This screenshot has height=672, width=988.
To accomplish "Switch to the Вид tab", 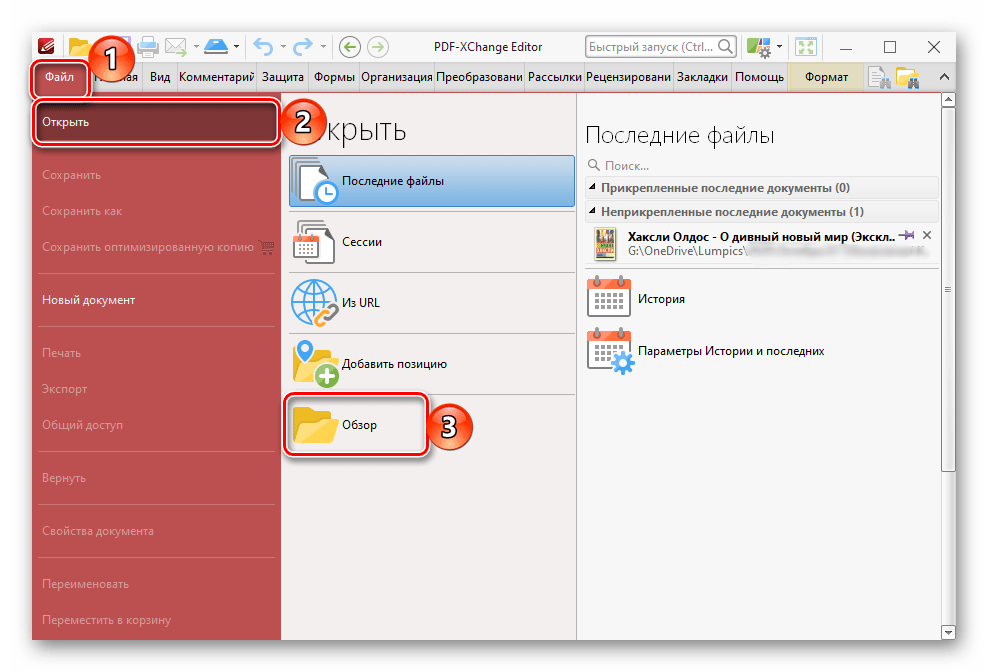I will point(160,77).
